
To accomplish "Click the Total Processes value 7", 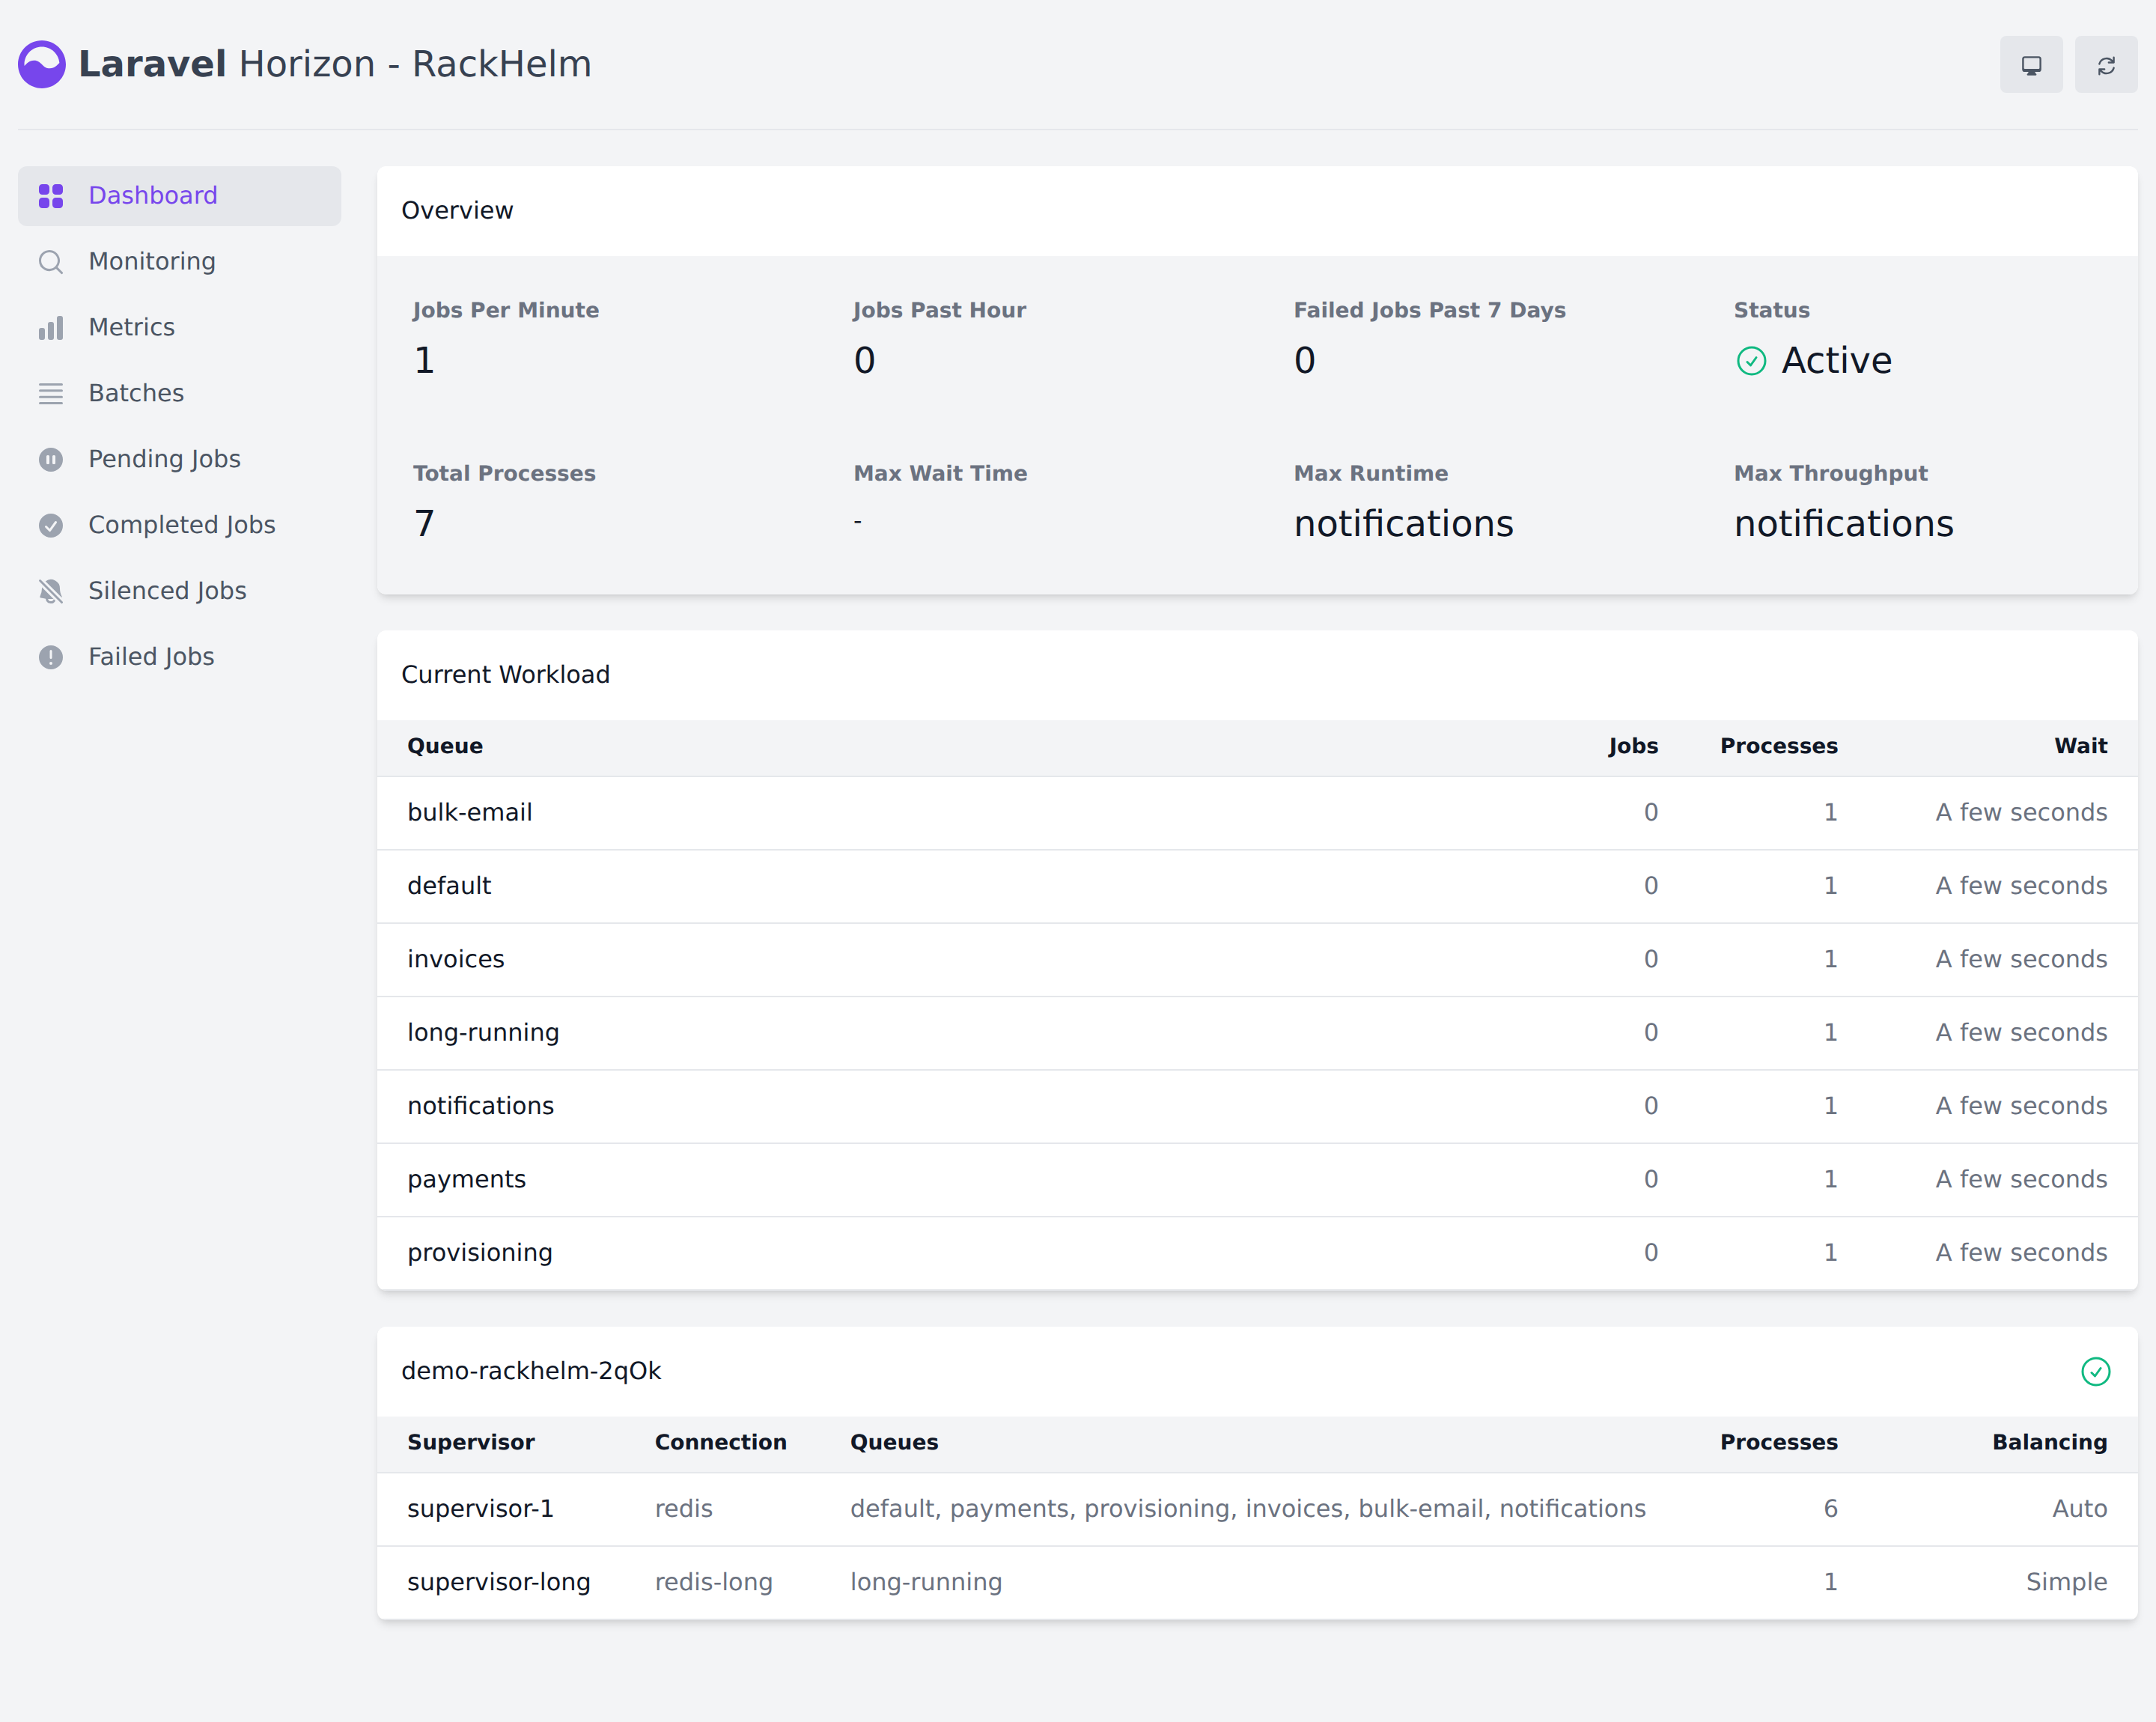I will point(424,524).
